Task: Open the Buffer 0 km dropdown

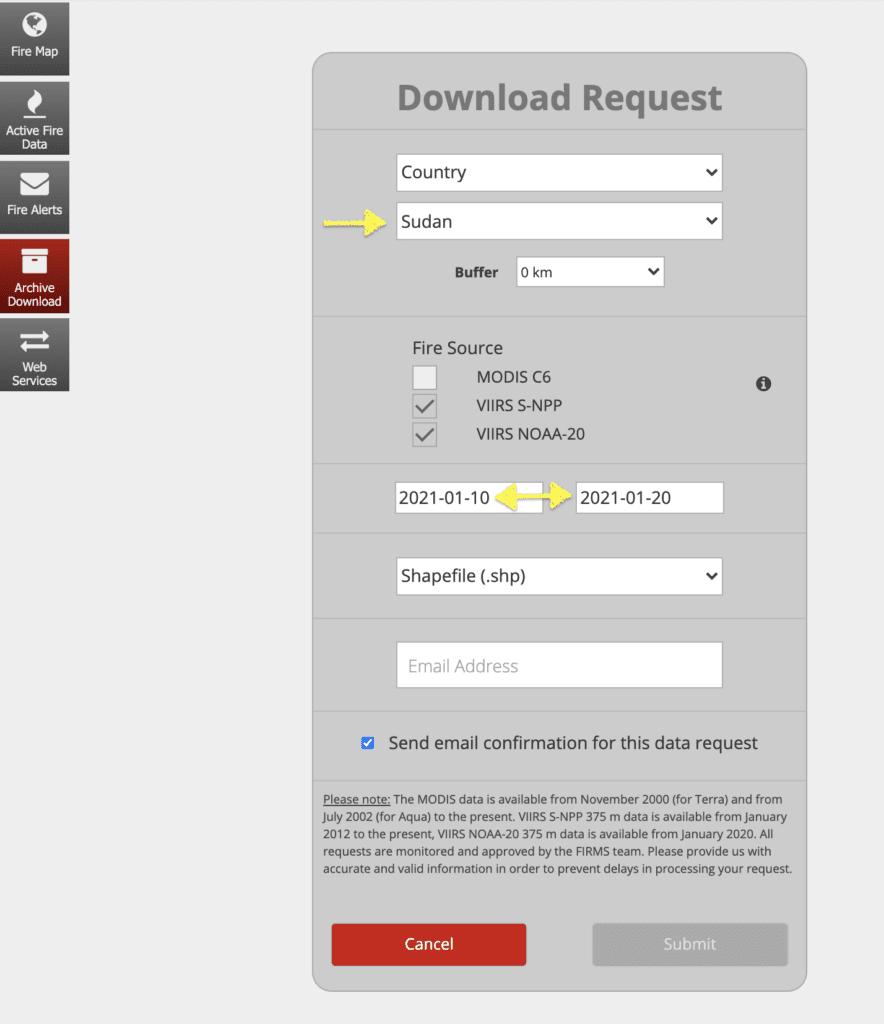Action: [x=590, y=272]
